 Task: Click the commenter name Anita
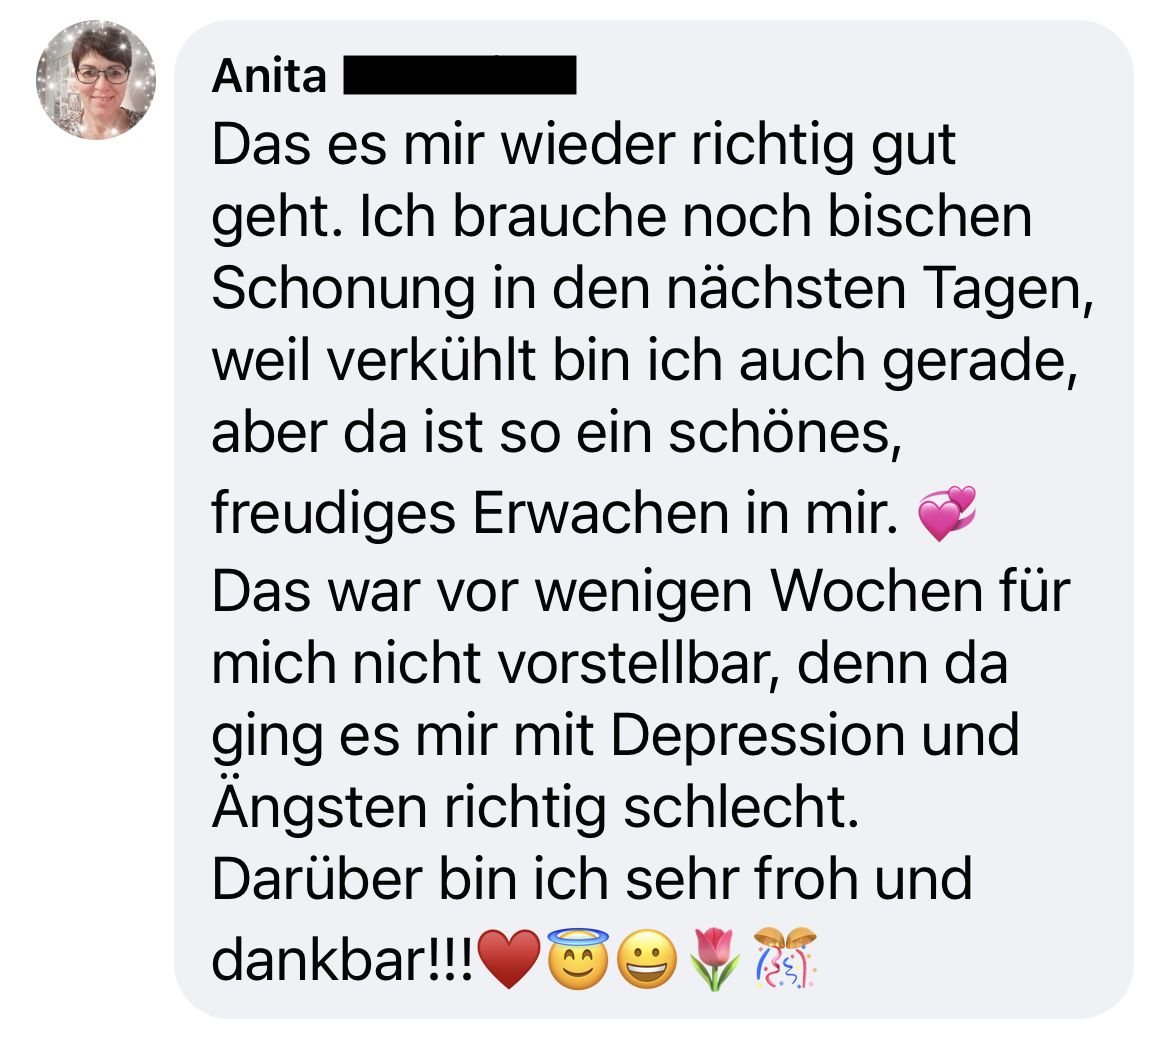(x=269, y=75)
